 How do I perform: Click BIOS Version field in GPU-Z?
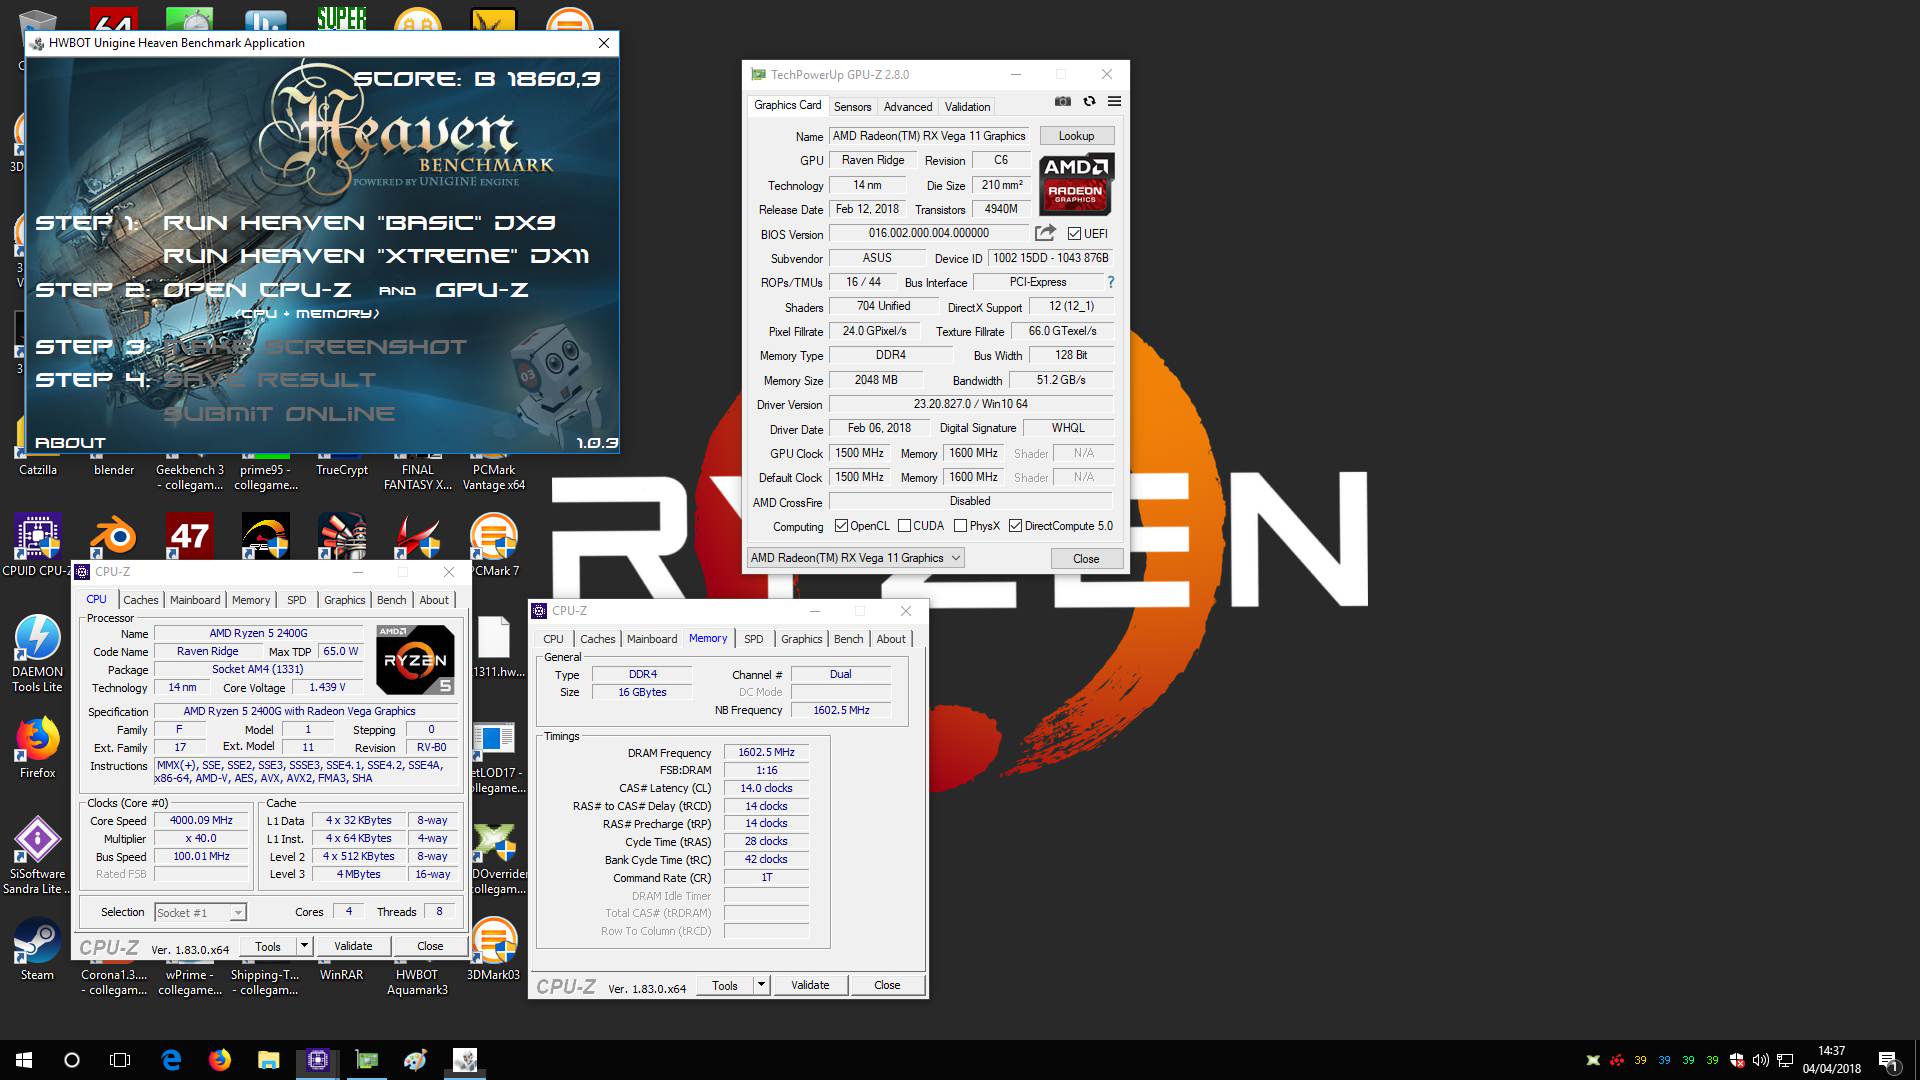click(929, 233)
